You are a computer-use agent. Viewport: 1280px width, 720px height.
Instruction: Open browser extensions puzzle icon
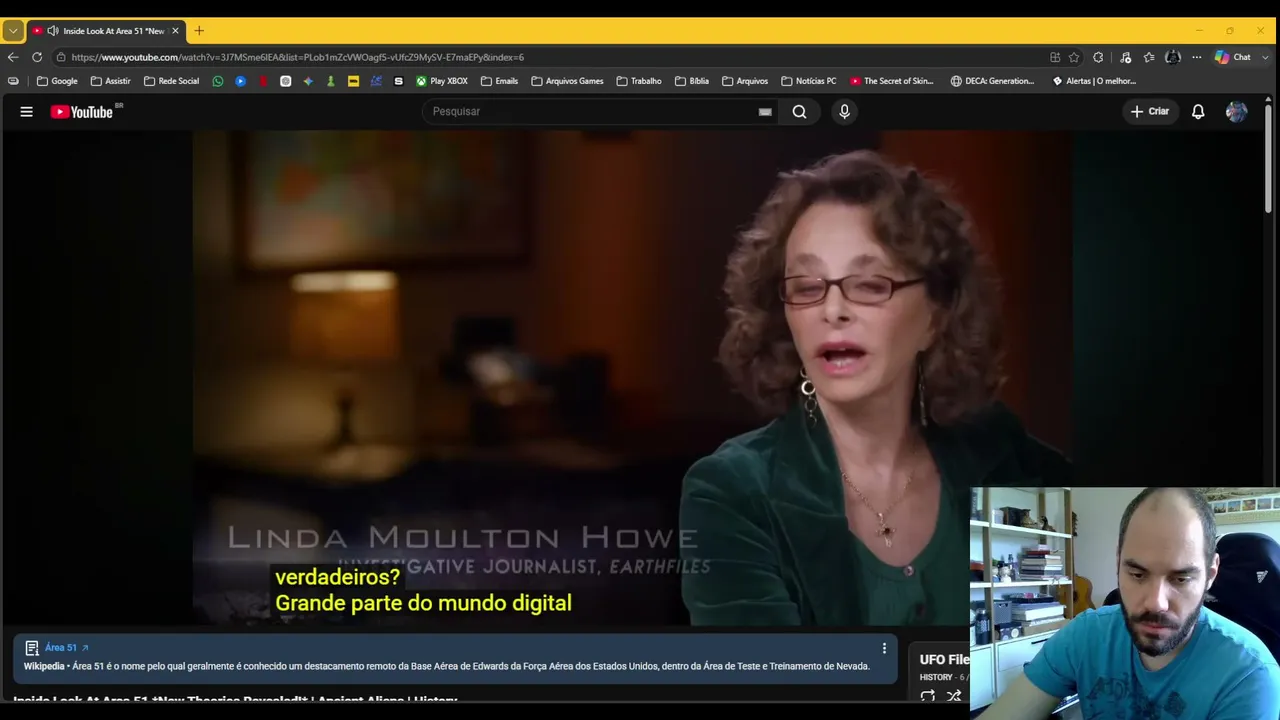coord(1098,57)
